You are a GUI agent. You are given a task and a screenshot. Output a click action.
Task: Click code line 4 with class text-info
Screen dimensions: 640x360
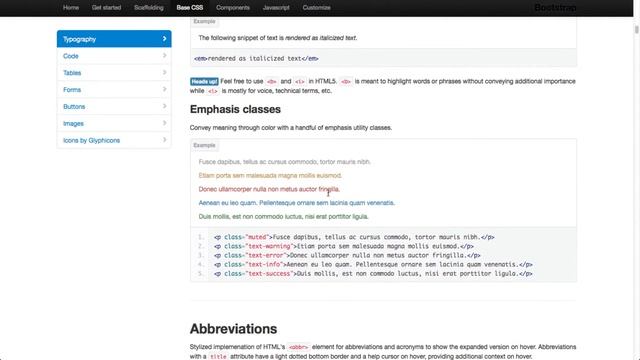click(373, 264)
